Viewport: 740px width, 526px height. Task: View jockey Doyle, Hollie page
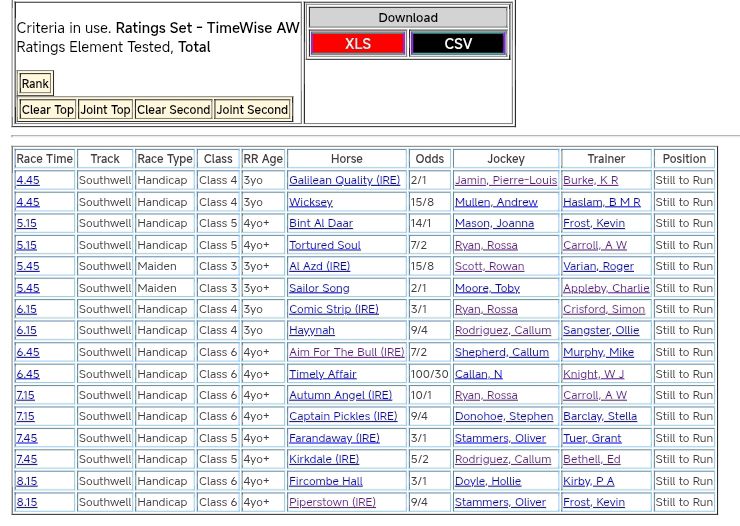488,481
